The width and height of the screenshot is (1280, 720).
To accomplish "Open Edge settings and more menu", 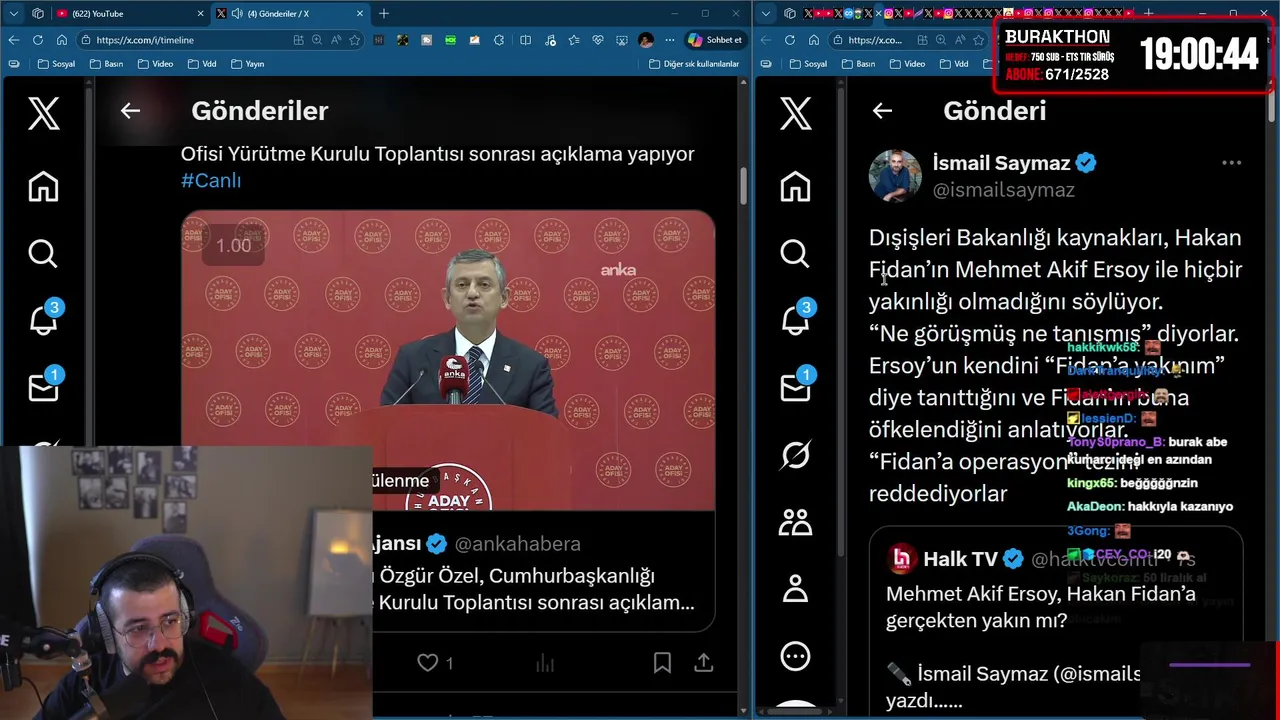I will (x=670, y=40).
